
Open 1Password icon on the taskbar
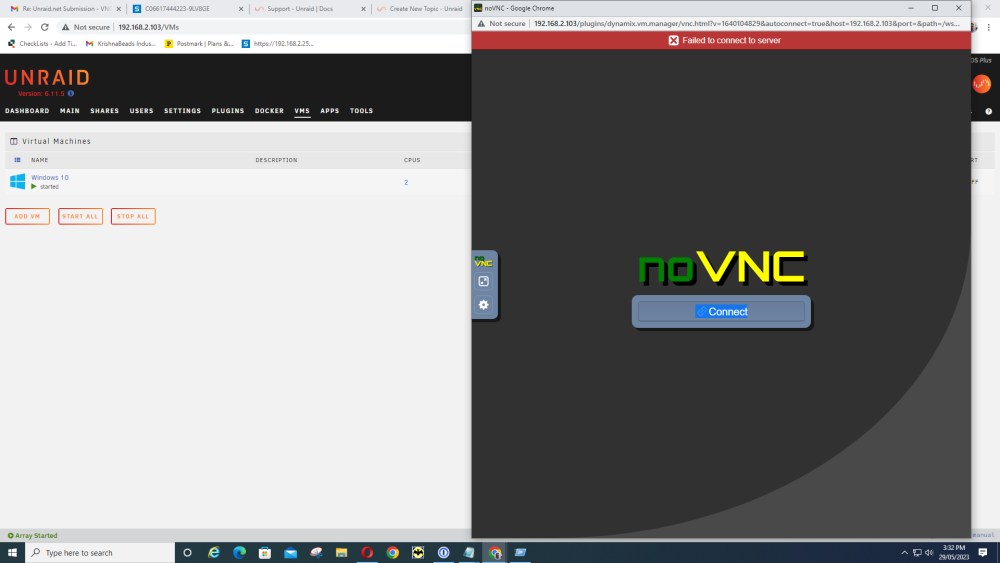point(443,553)
